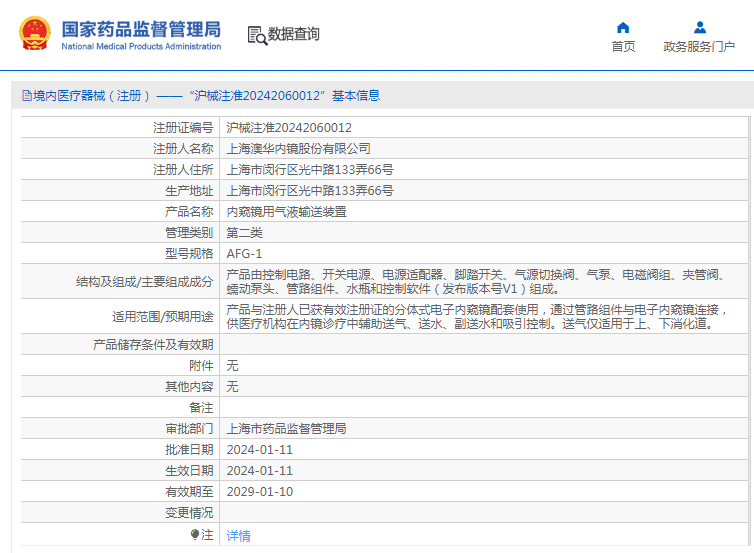Select 其他内容 value 无
Viewport: 754px width, 553px height.
[x=233, y=387]
